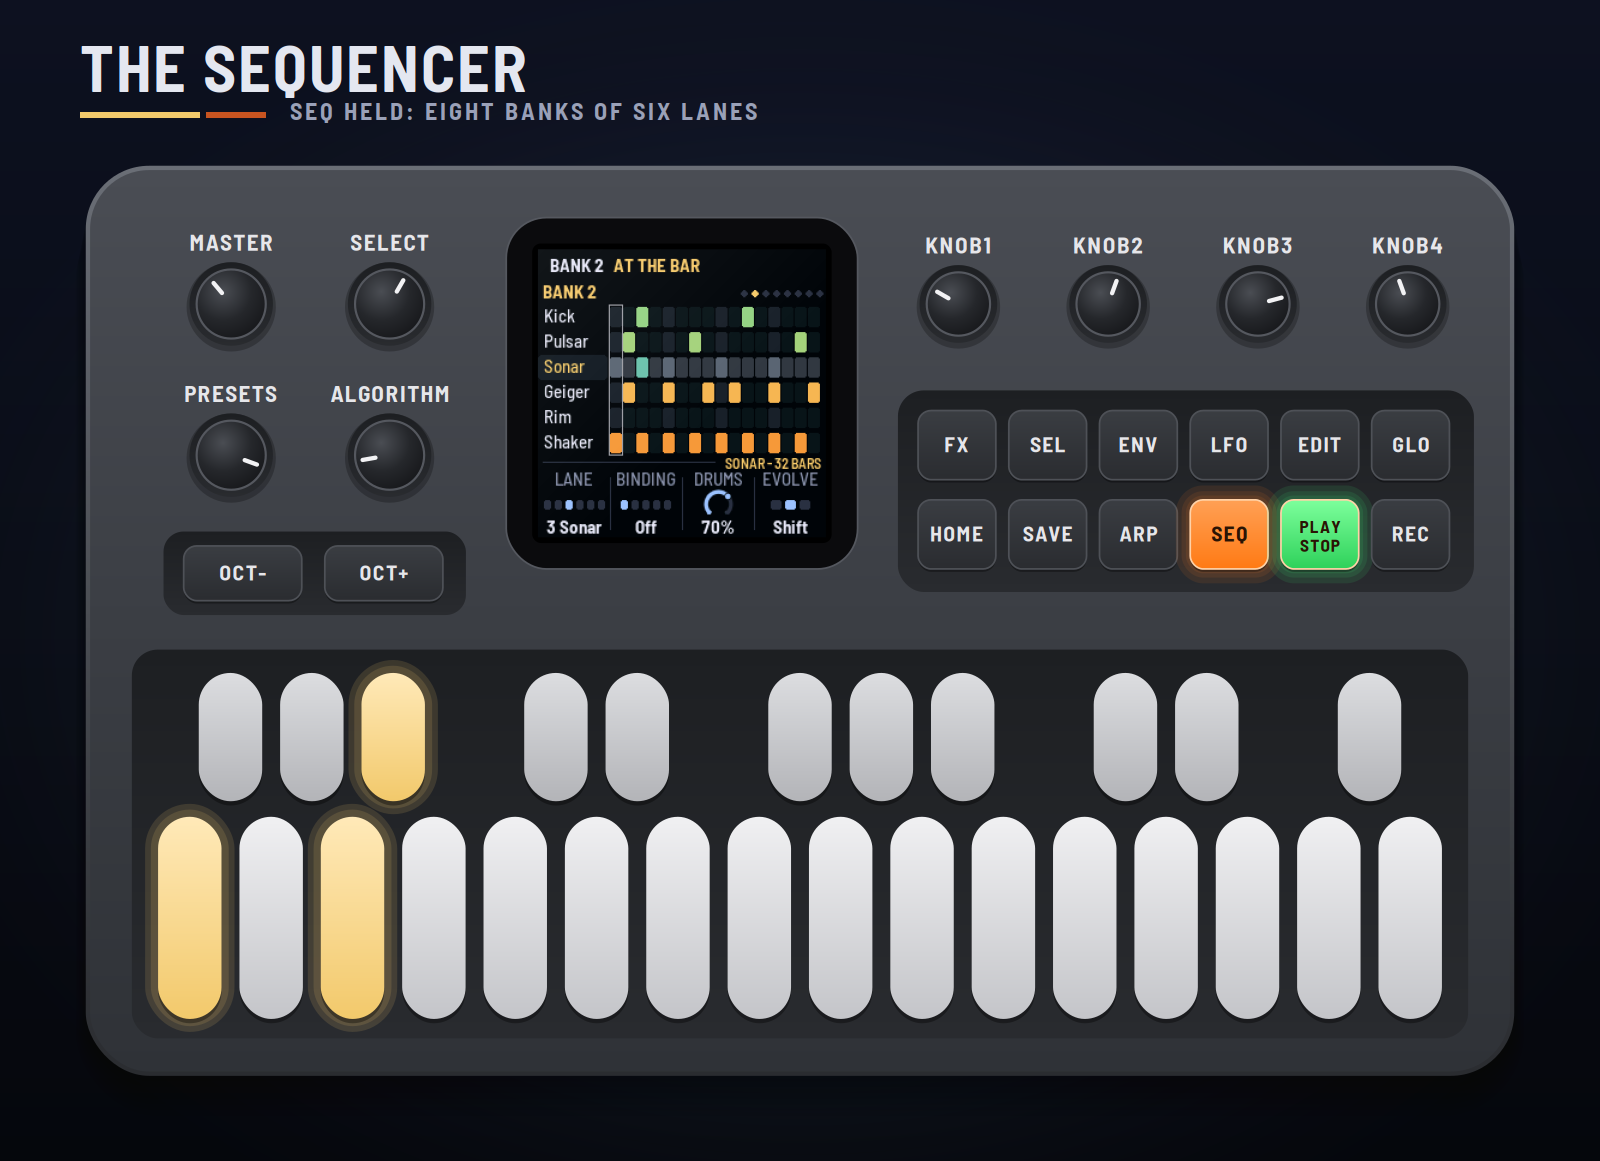Image resolution: width=1600 pixels, height=1161 pixels.
Task: Click the EVOLVE value Shift
Action: (x=790, y=527)
